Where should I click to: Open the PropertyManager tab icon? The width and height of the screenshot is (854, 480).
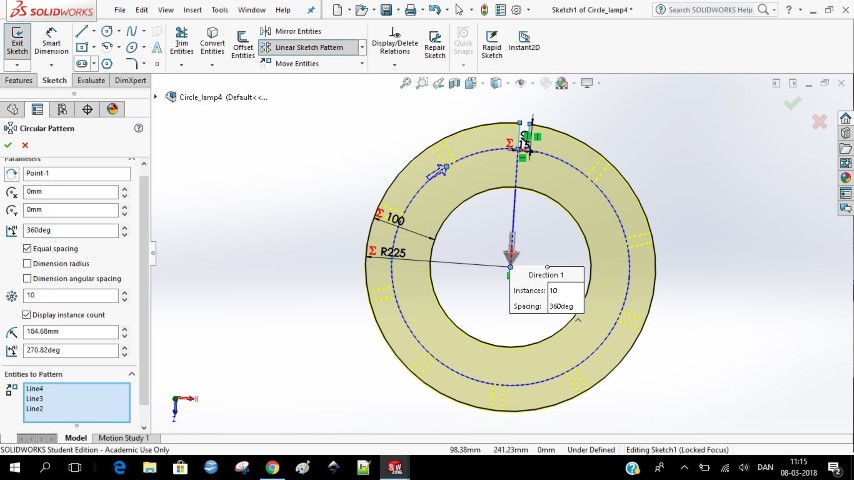click(37, 110)
